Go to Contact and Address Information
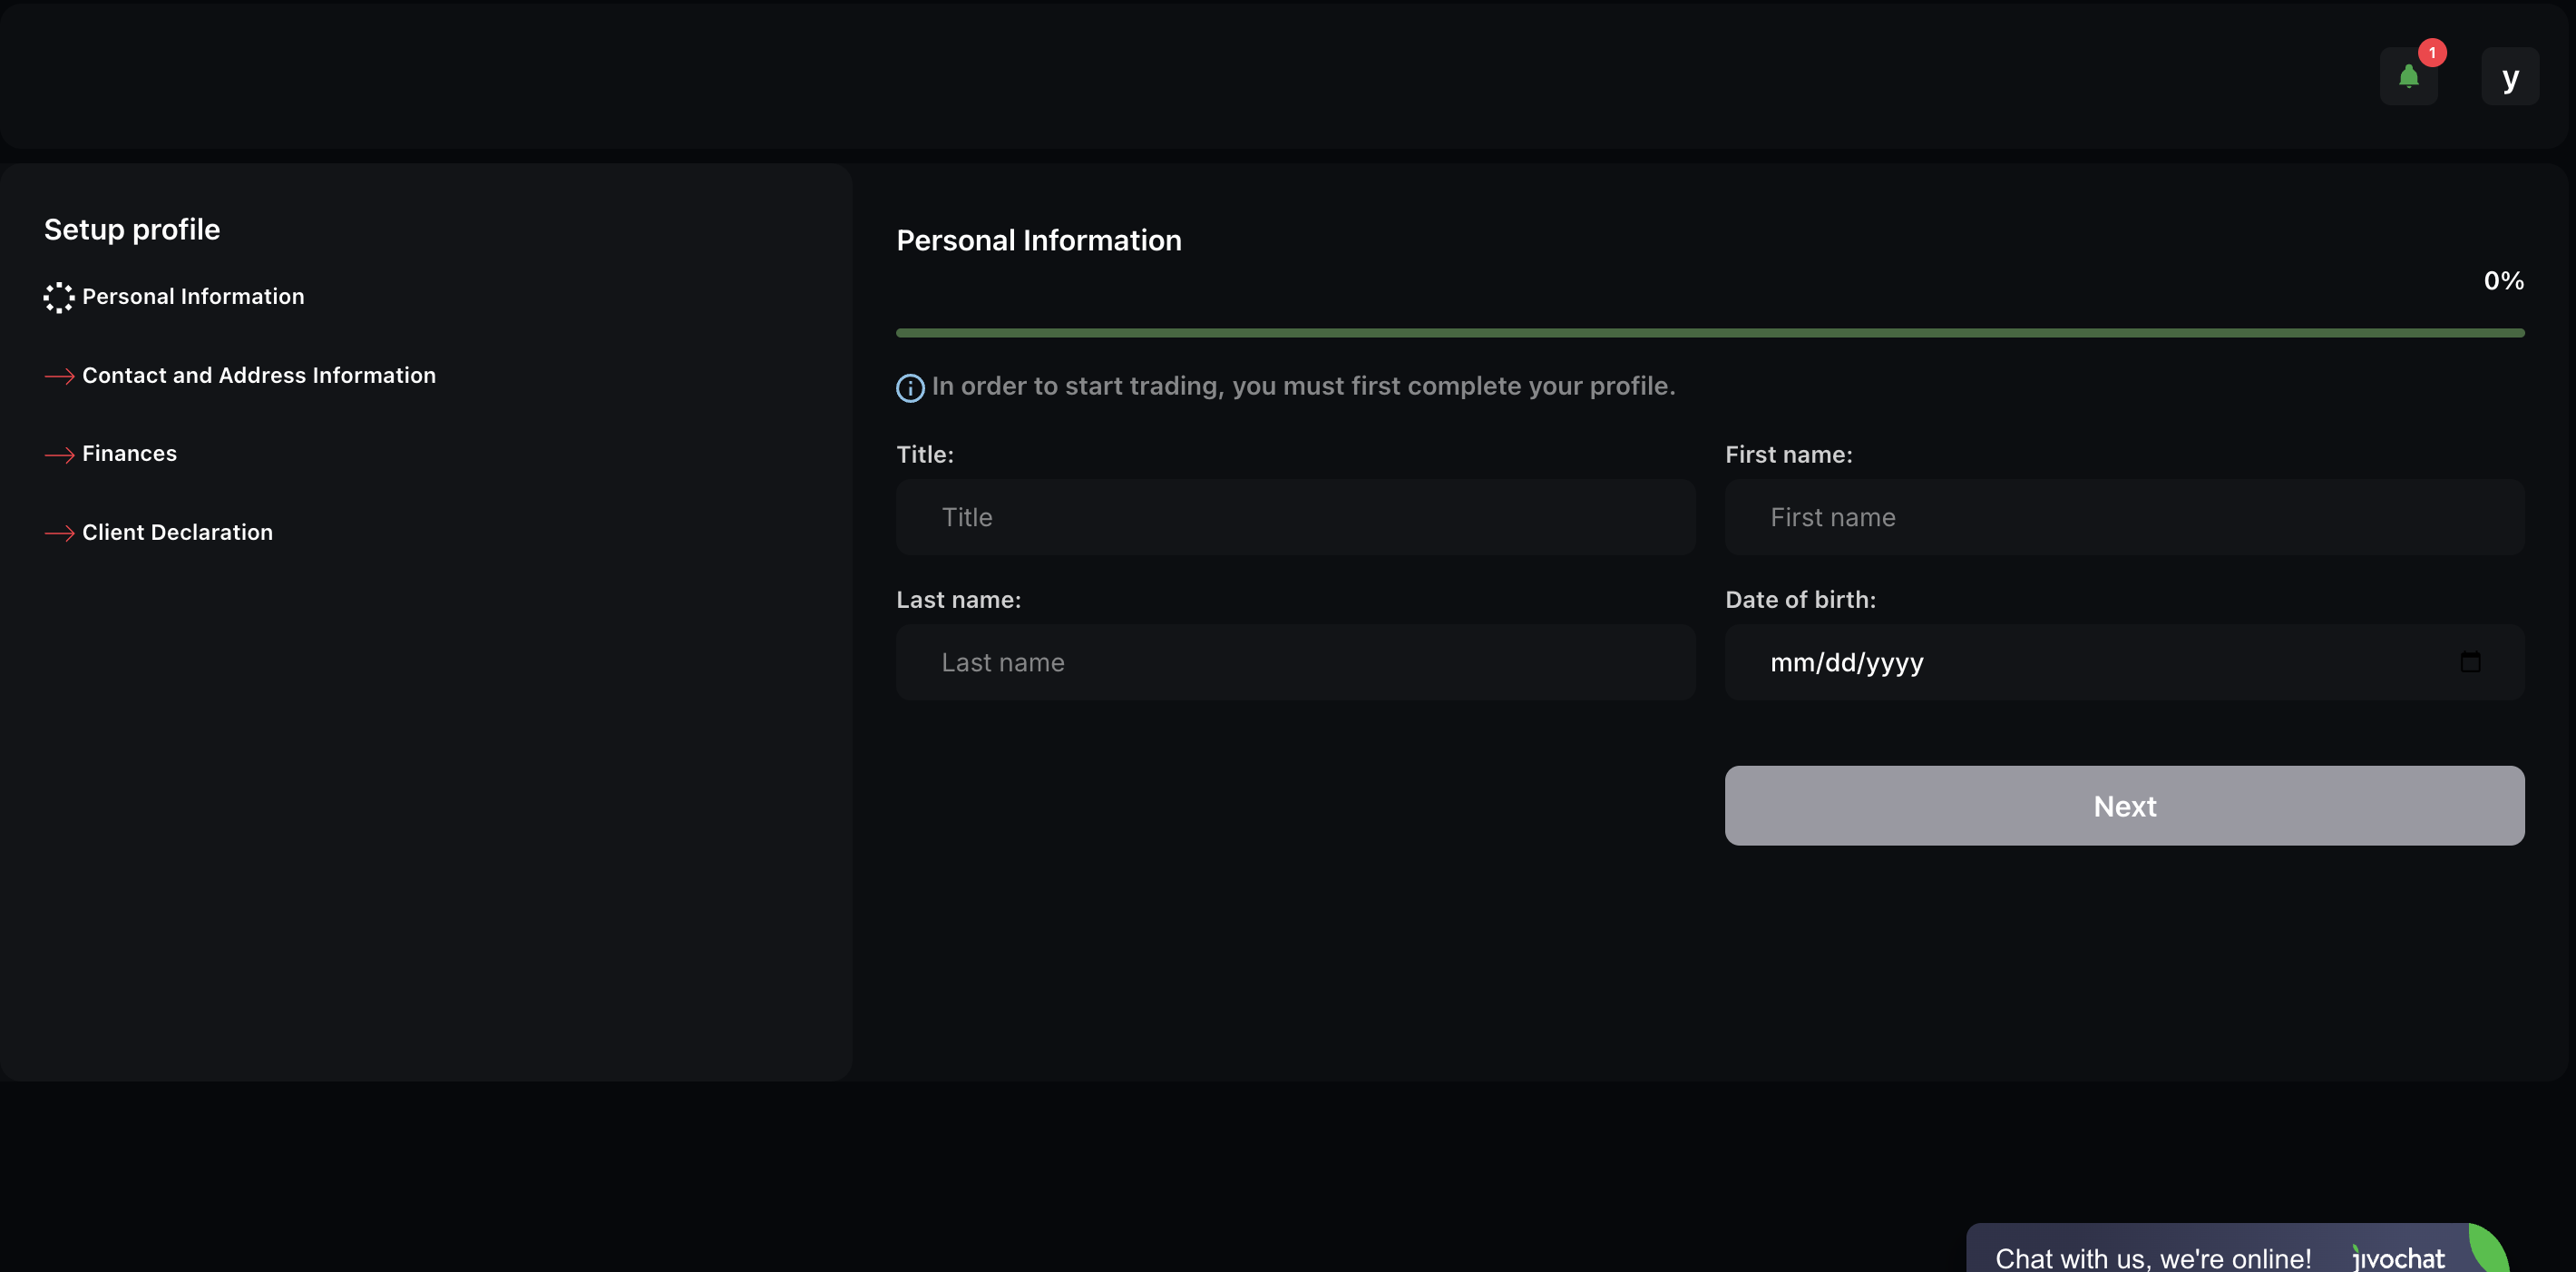This screenshot has width=2576, height=1272. [258, 374]
